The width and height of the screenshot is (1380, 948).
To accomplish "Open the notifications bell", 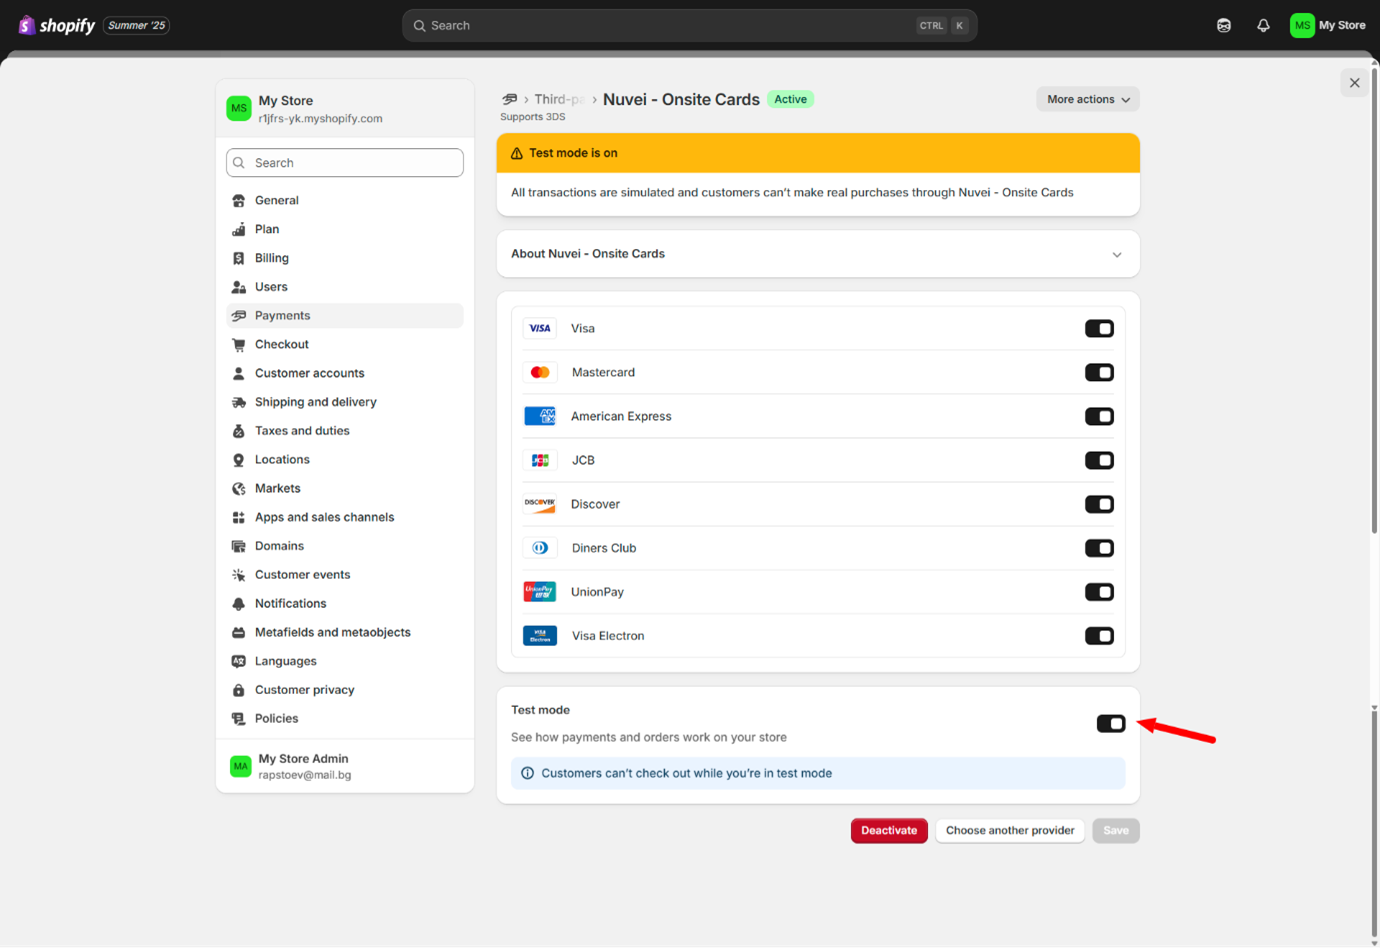I will (x=1263, y=26).
